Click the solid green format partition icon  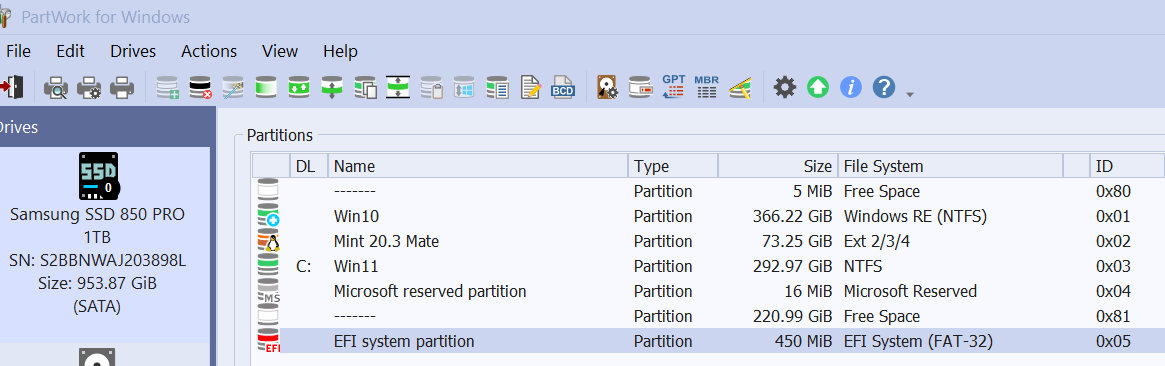coord(266,88)
